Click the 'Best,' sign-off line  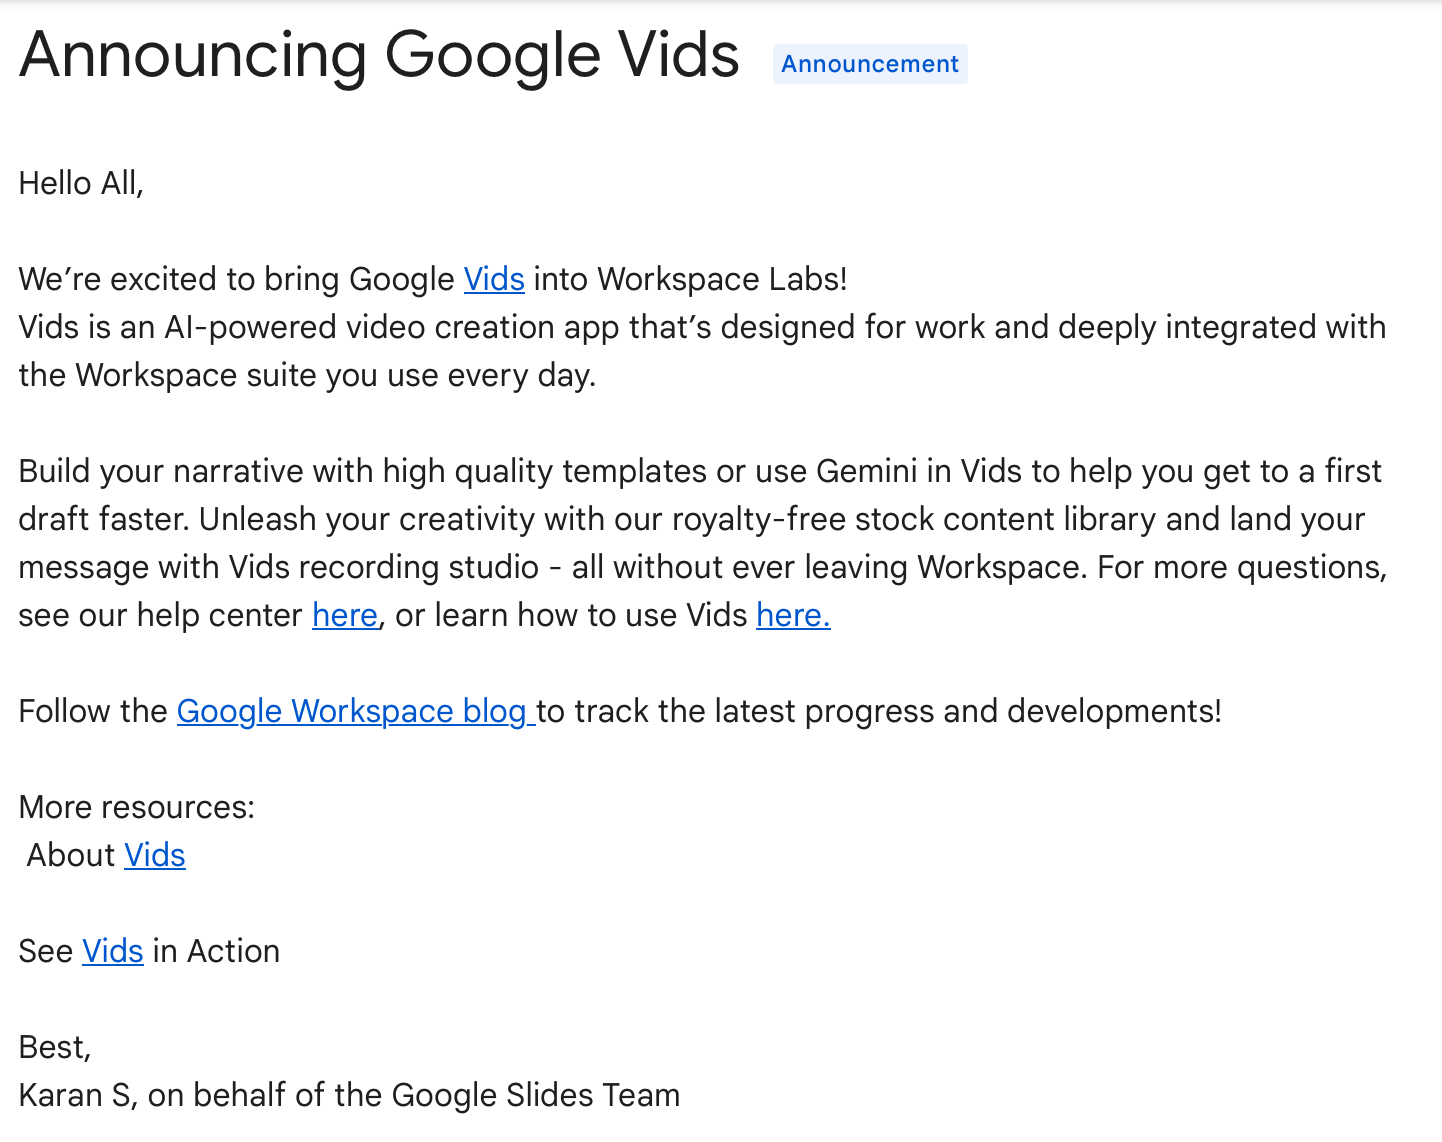55,1047
